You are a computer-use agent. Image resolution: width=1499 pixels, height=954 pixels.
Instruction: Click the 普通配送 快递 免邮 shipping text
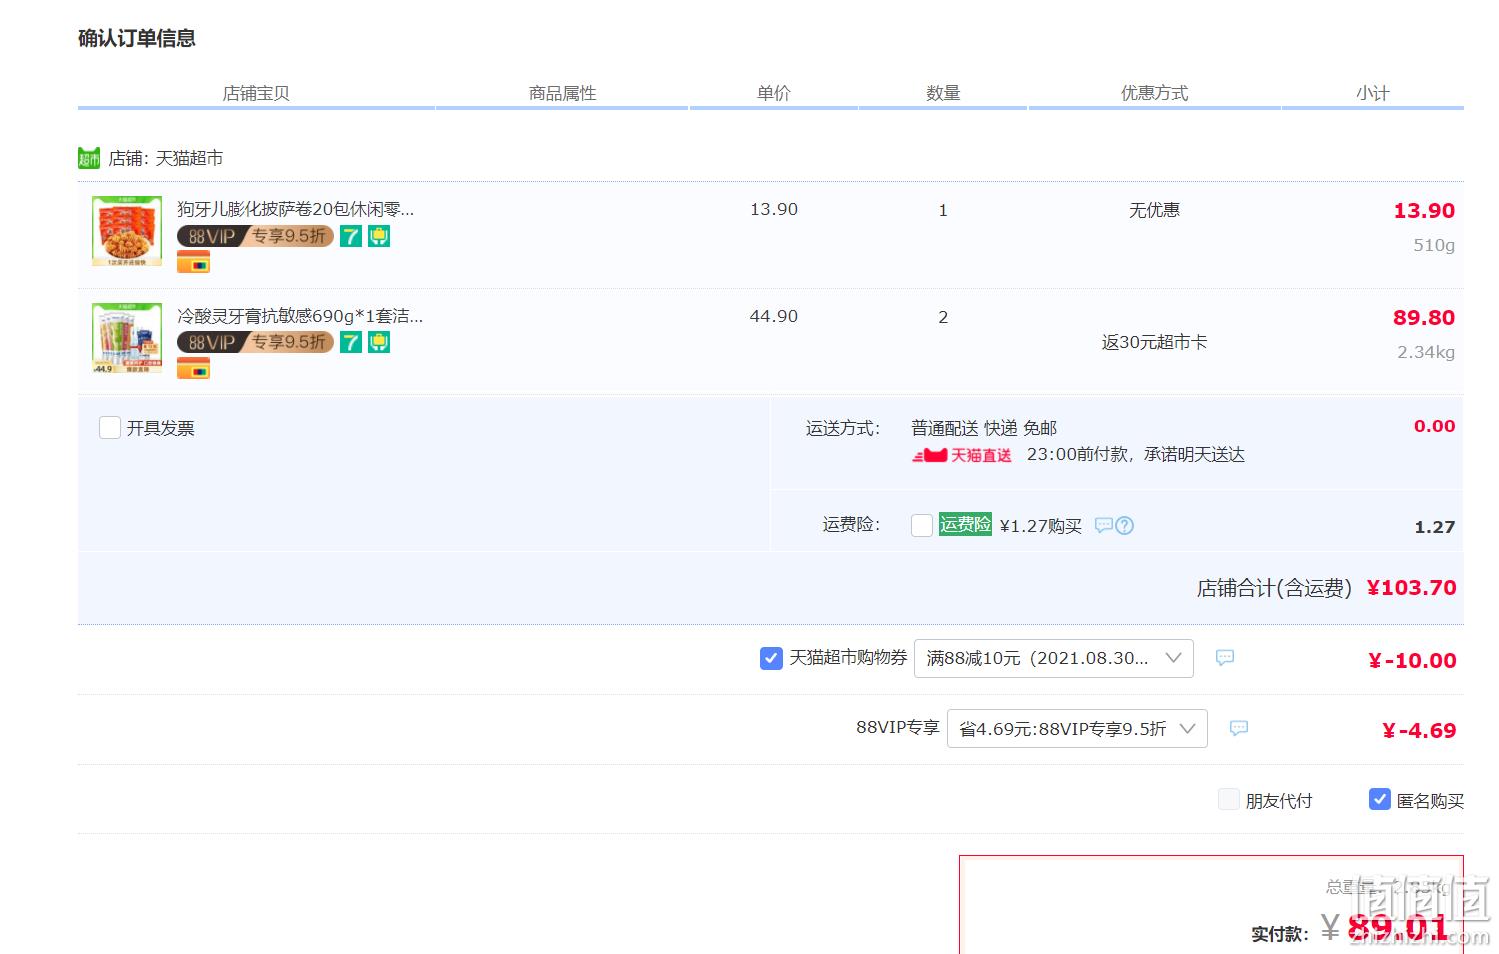pyautogui.click(x=984, y=428)
